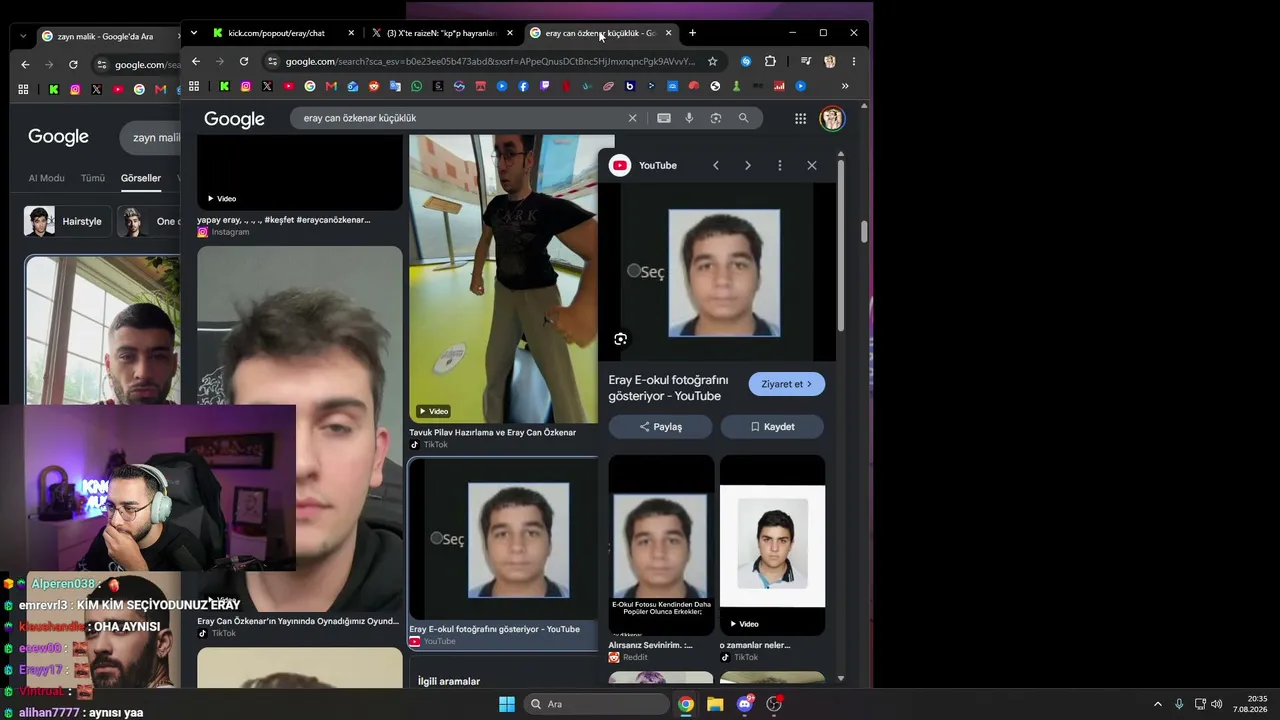Reload the page in the back window

tap(73, 64)
